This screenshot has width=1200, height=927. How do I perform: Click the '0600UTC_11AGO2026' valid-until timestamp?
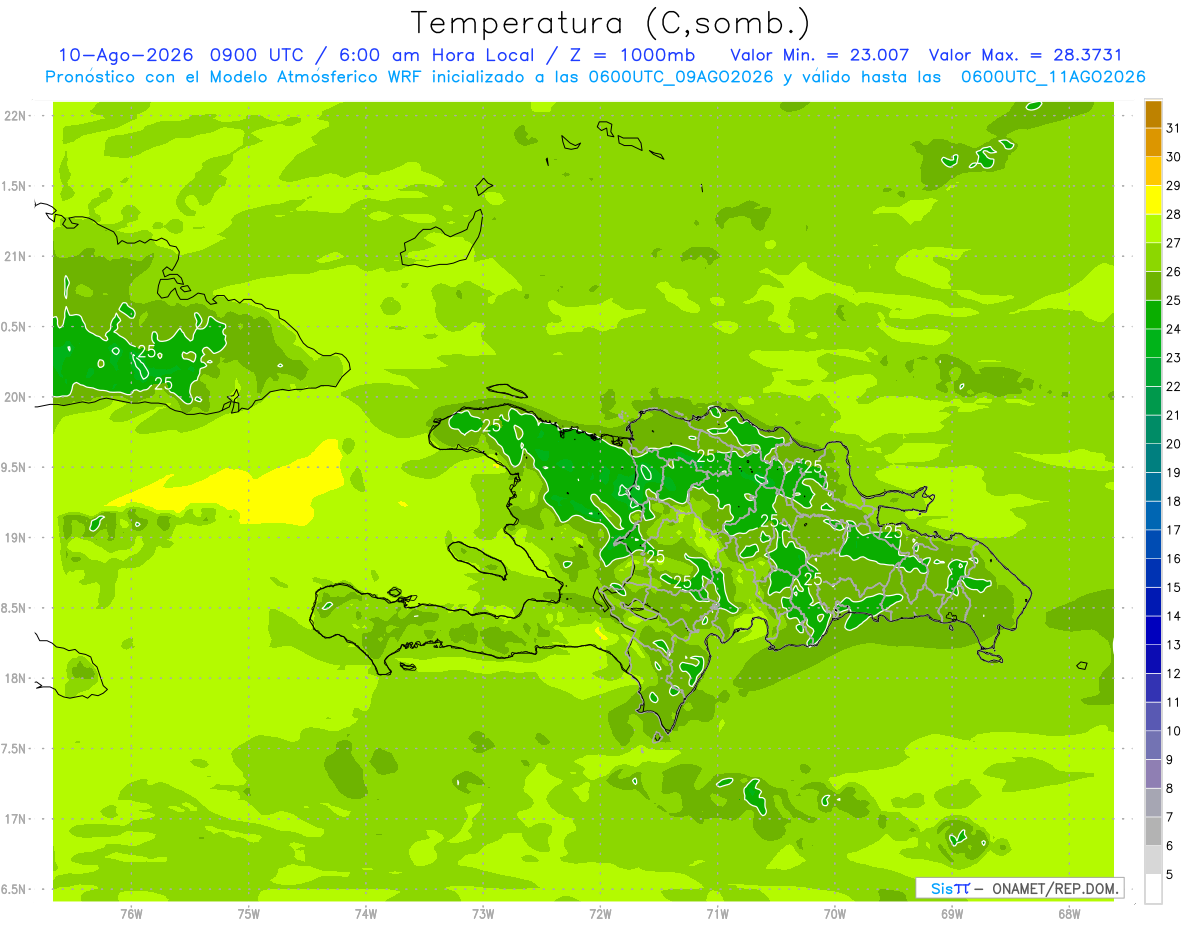click(x=1053, y=77)
